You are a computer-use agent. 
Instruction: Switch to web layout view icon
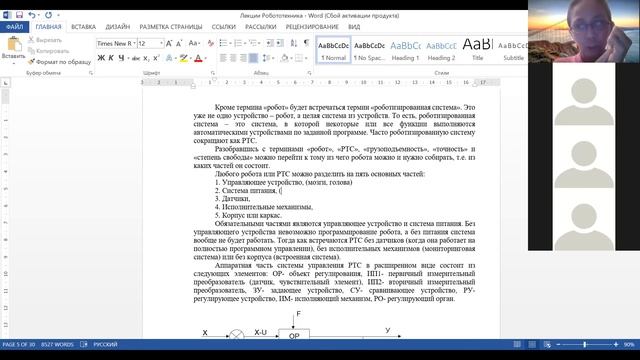pyautogui.click(x=547, y=344)
